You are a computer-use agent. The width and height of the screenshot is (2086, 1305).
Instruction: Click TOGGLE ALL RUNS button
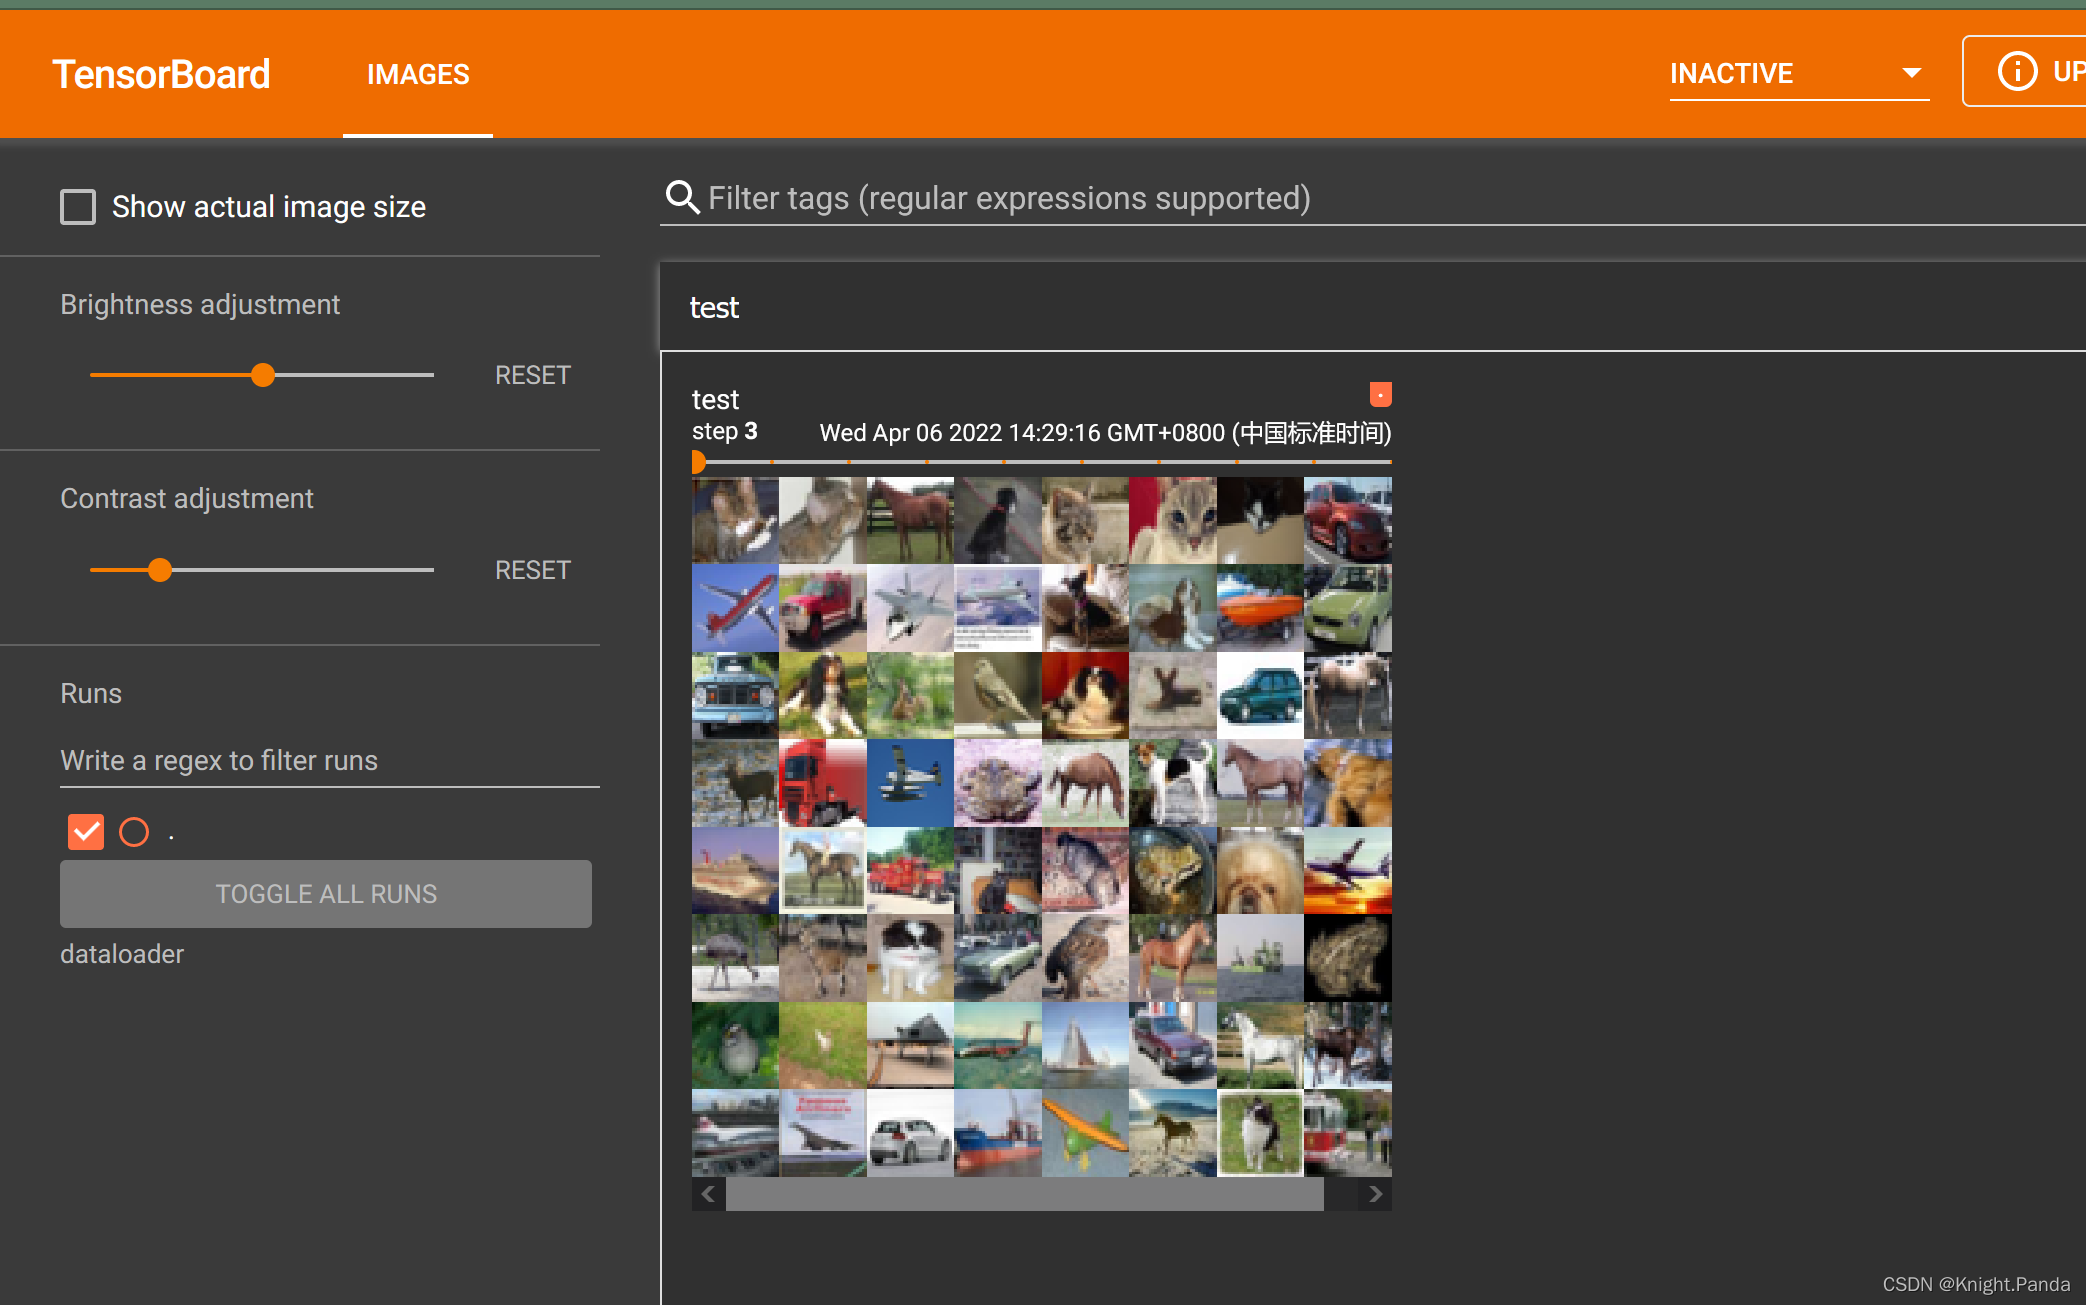[326, 893]
